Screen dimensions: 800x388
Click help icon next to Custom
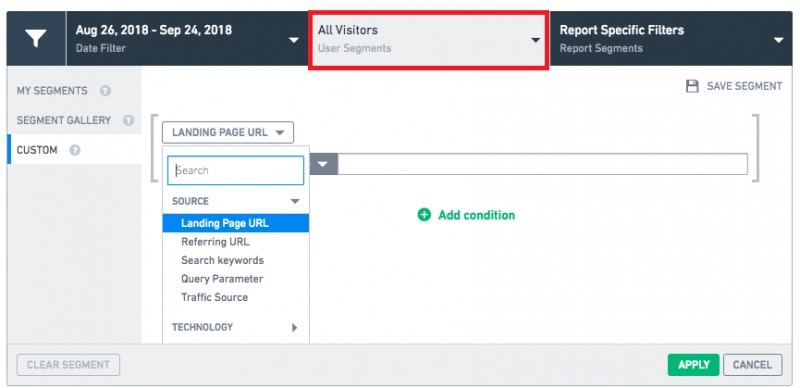coord(75,151)
